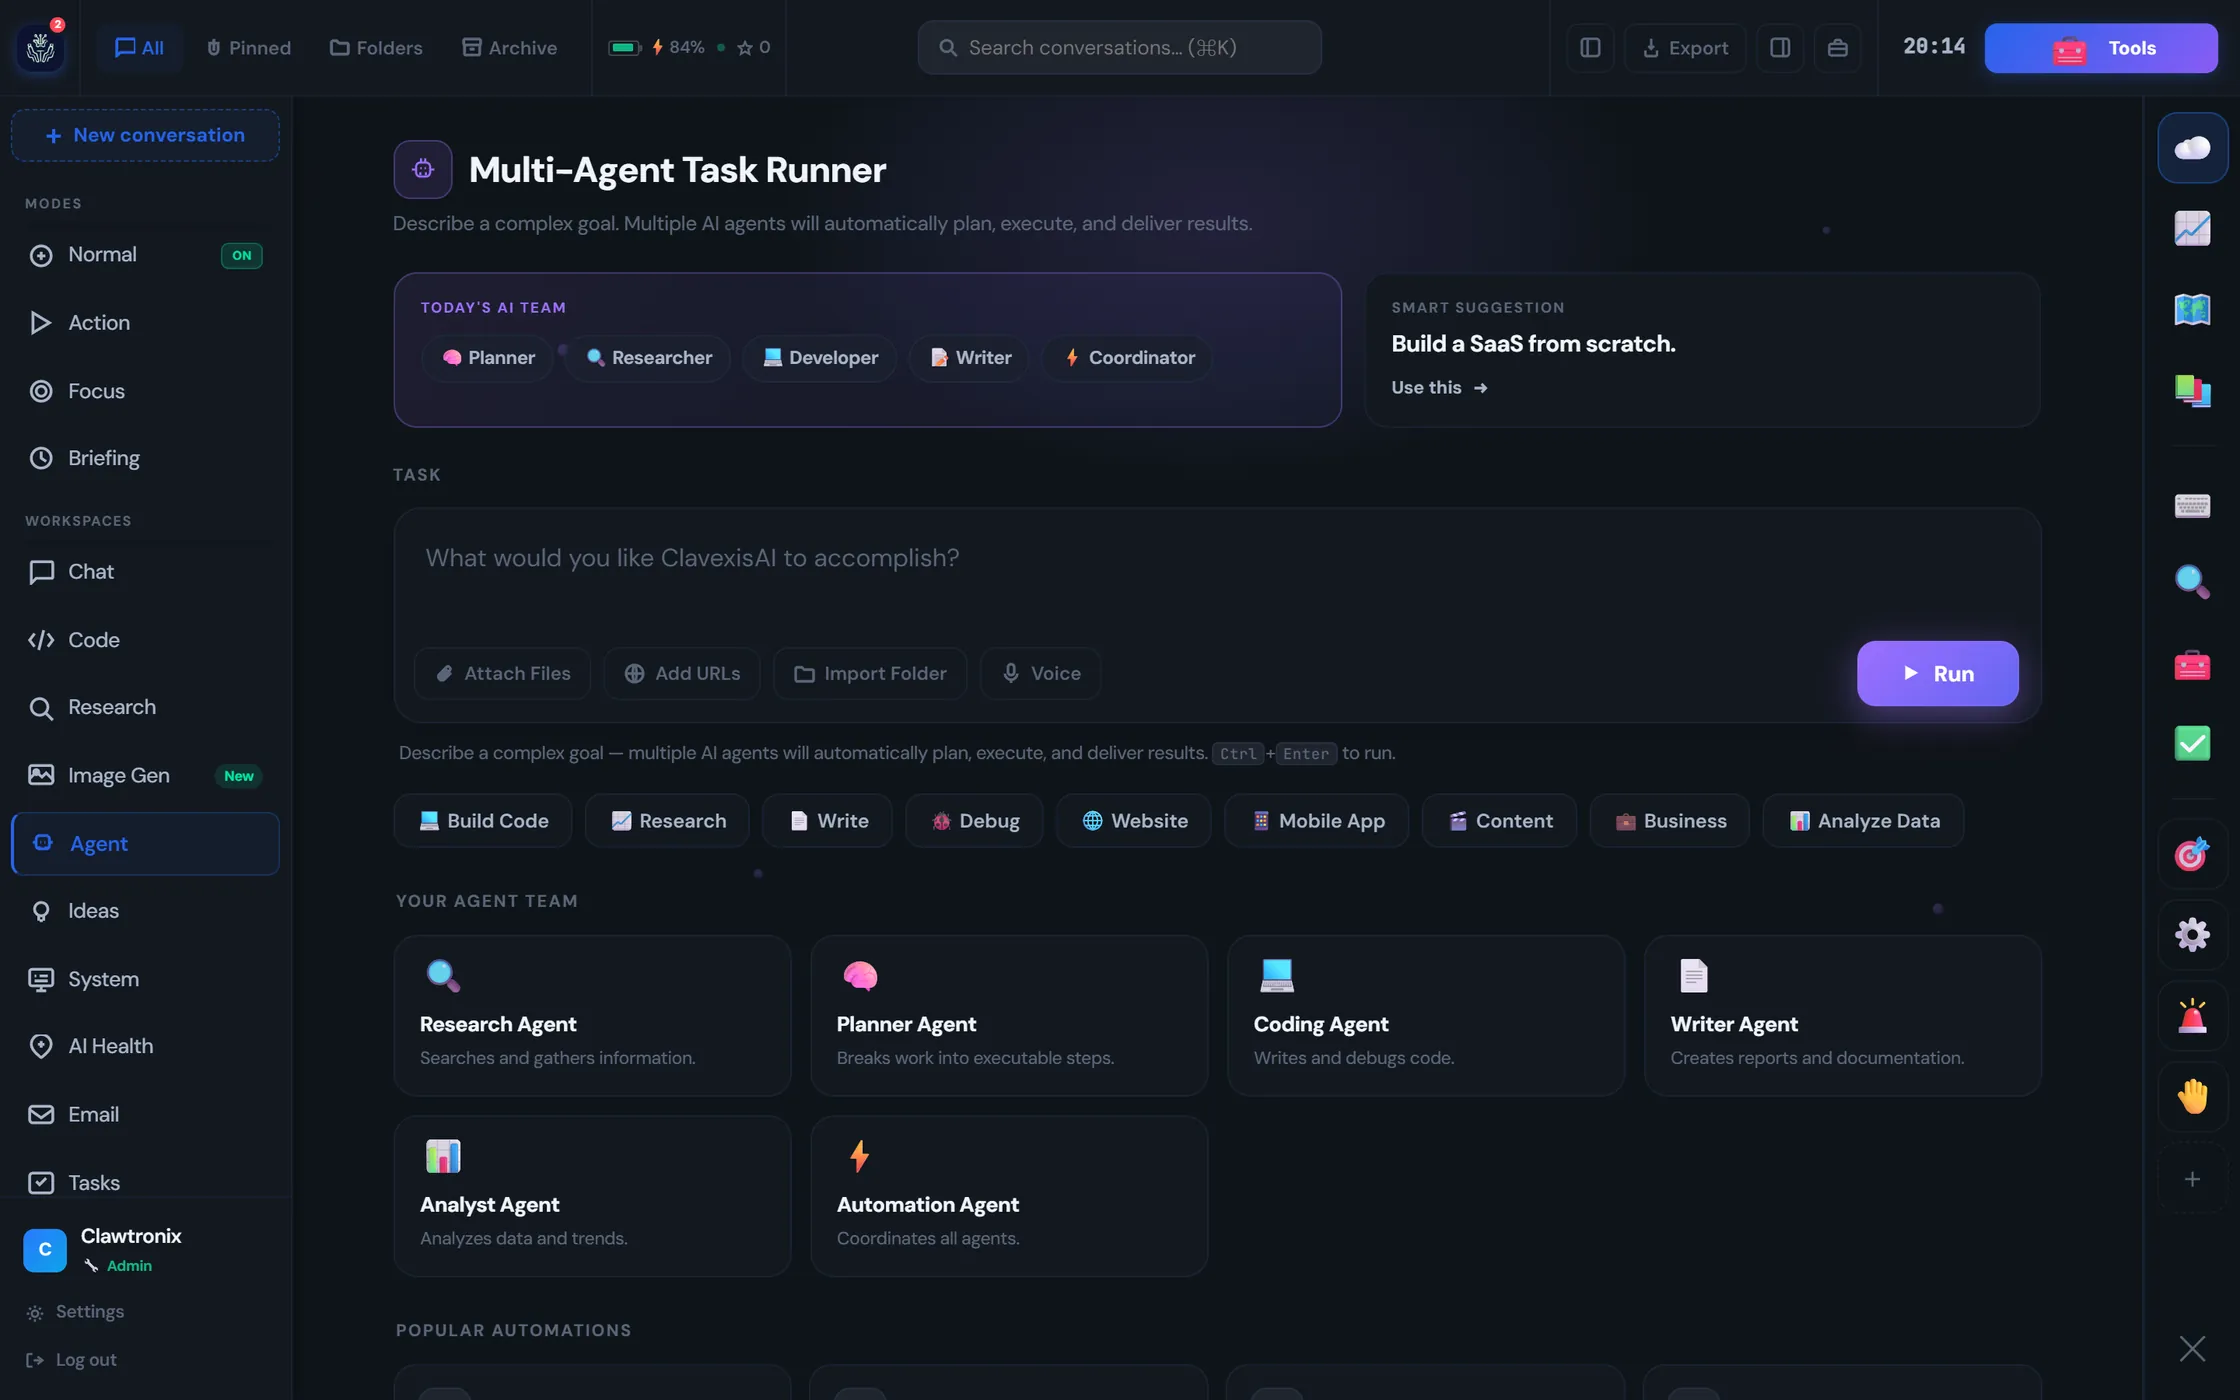Open the Image Gen workspace
The width and height of the screenshot is (2240, 1400).
click(145, 775)
